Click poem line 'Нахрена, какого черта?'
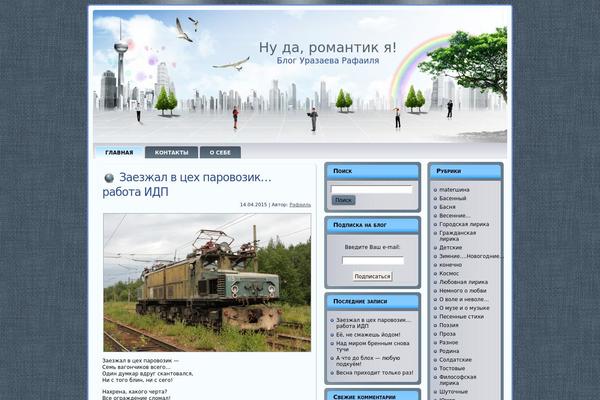 pos(134,392)
